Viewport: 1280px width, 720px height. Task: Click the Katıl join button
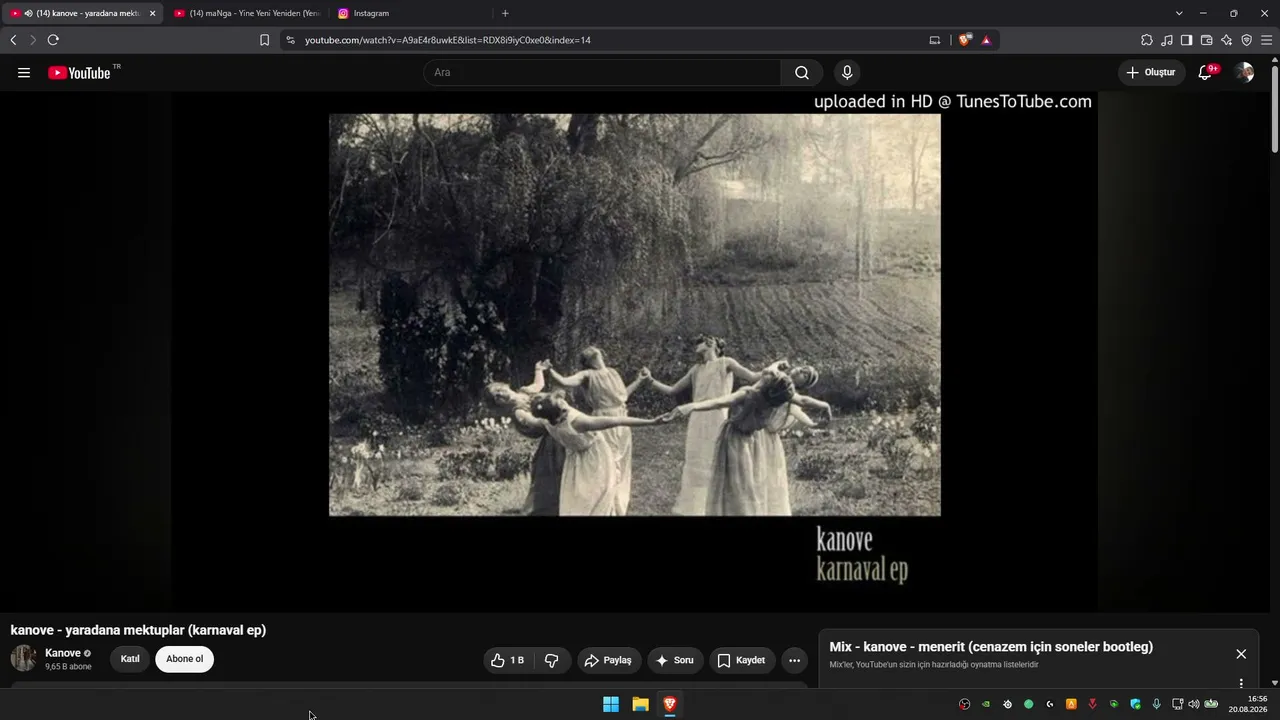point(130,660)
